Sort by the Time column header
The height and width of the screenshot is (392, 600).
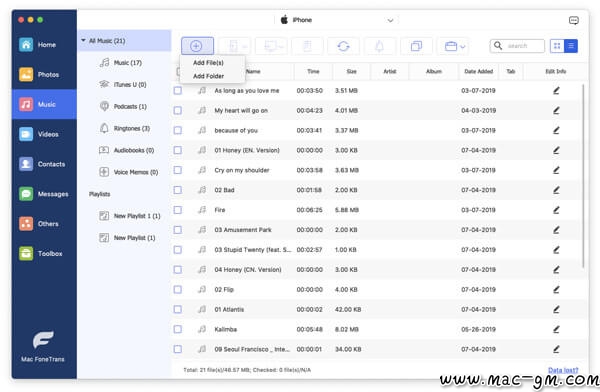[x=313, y=72]
